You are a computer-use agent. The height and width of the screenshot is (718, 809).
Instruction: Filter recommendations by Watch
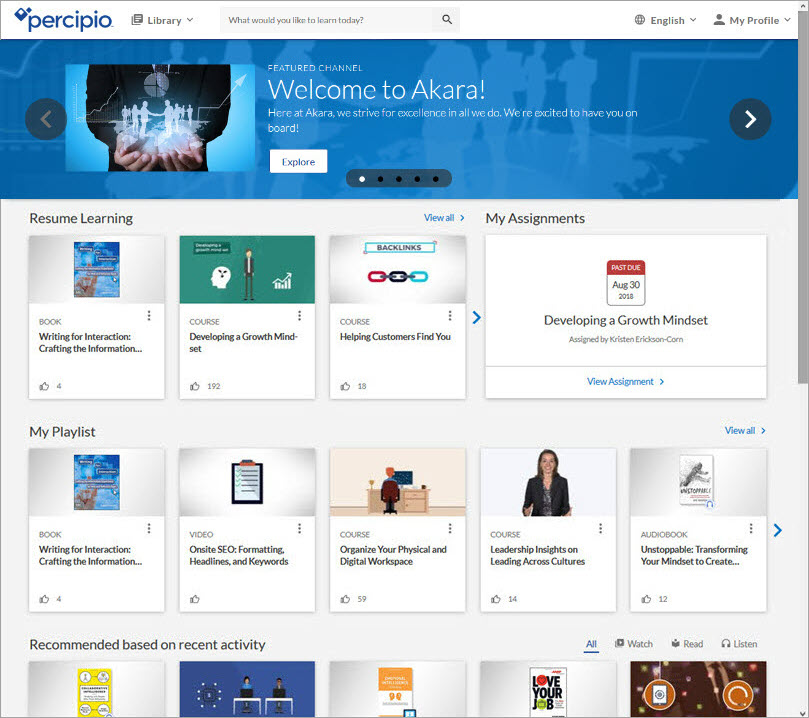point(634,644)
